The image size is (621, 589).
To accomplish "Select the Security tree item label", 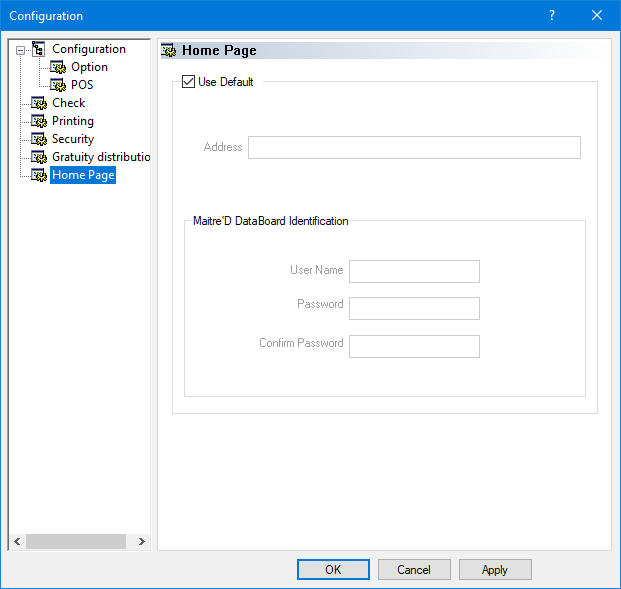I will [x=73, y=139].
